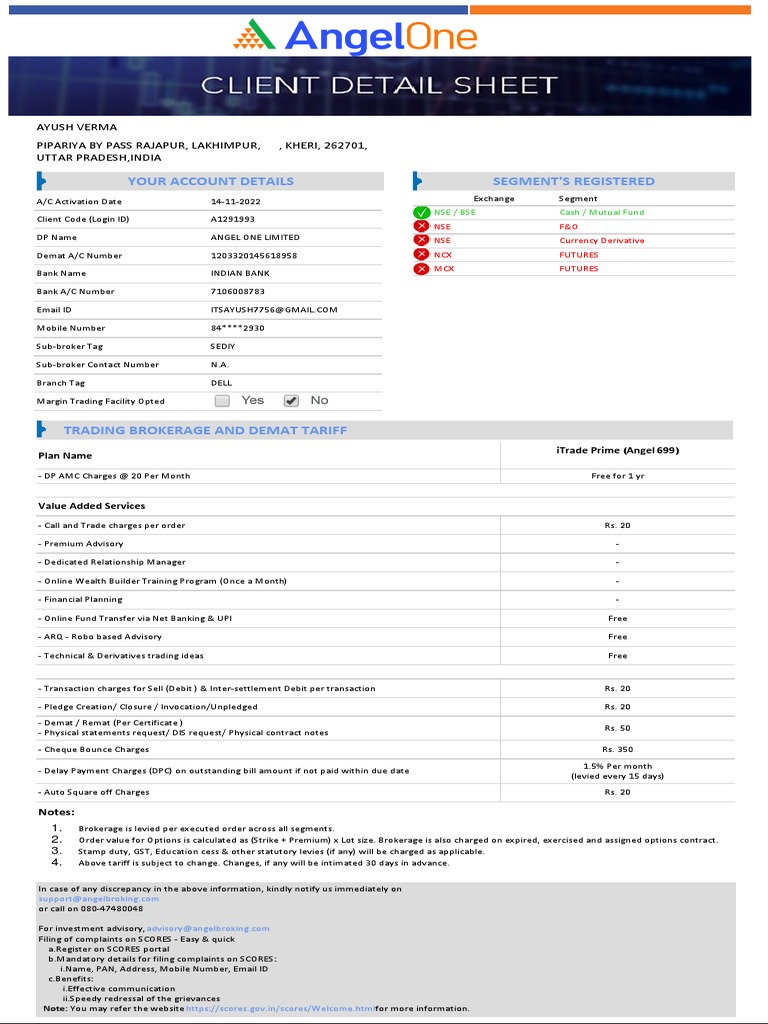Viewport: 768px width, 1024px height.
Task: Click the sub-broker contact value N.A.
Action: point(219,364)
